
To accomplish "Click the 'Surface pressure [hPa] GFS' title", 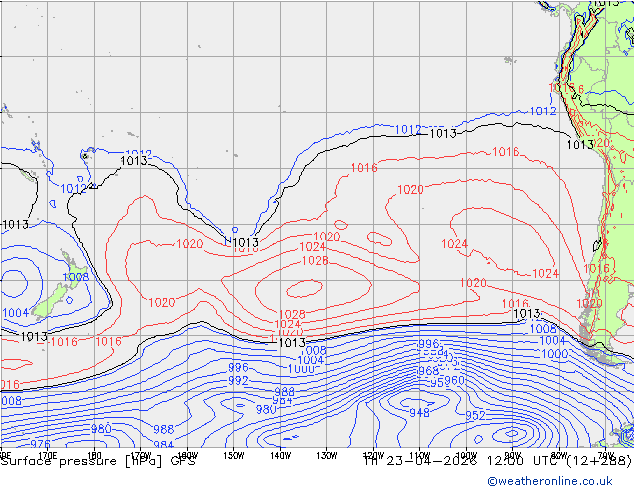I will 98,461.
